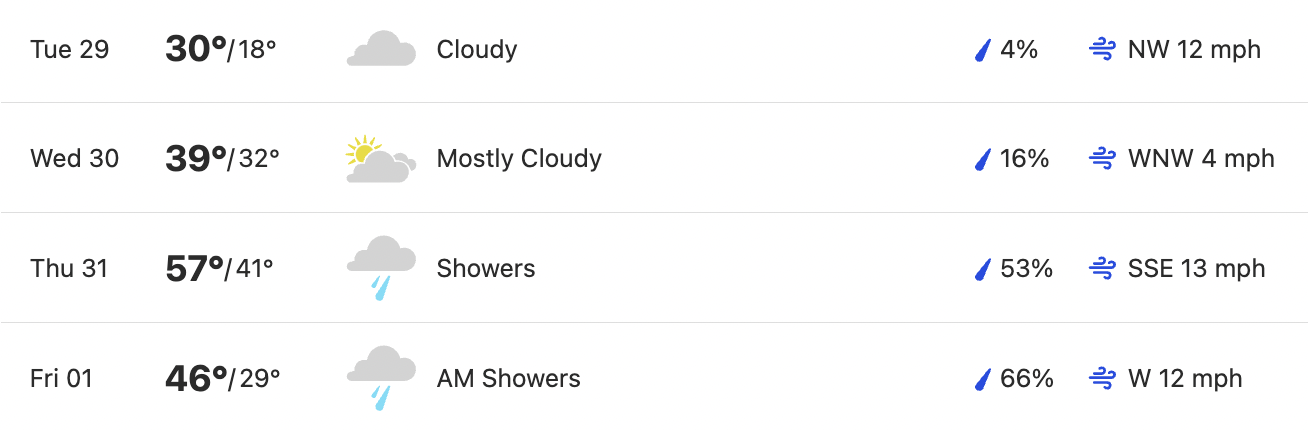Viewport: 1308px width, 430px height.
Task: Click the W 12 mph wind reading
Action: pos(1185,379)
